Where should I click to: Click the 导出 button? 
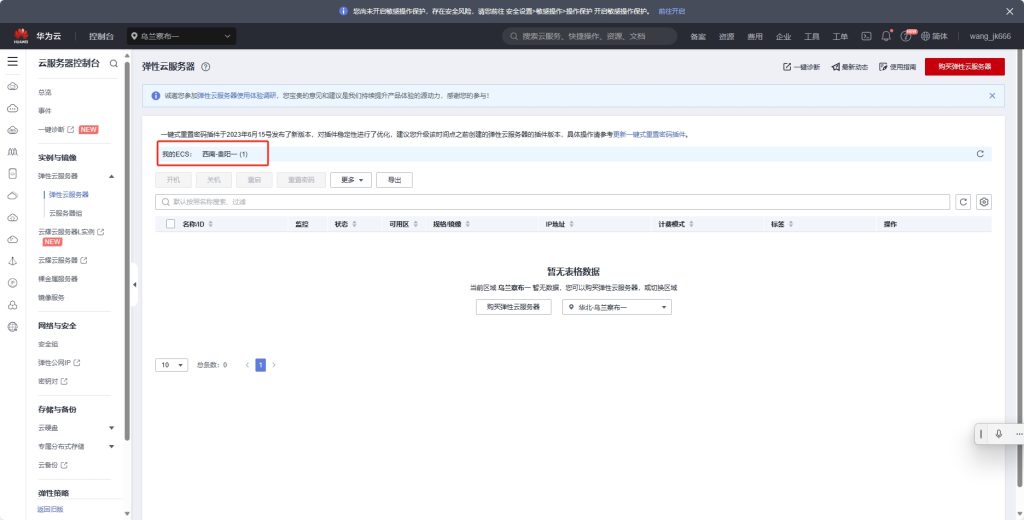394,180
